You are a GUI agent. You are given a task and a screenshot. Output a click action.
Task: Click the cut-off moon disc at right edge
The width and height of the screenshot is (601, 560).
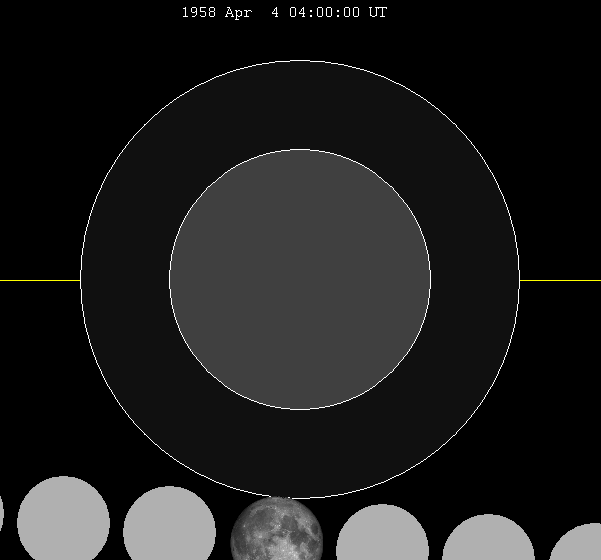click(x=582, y=545)
